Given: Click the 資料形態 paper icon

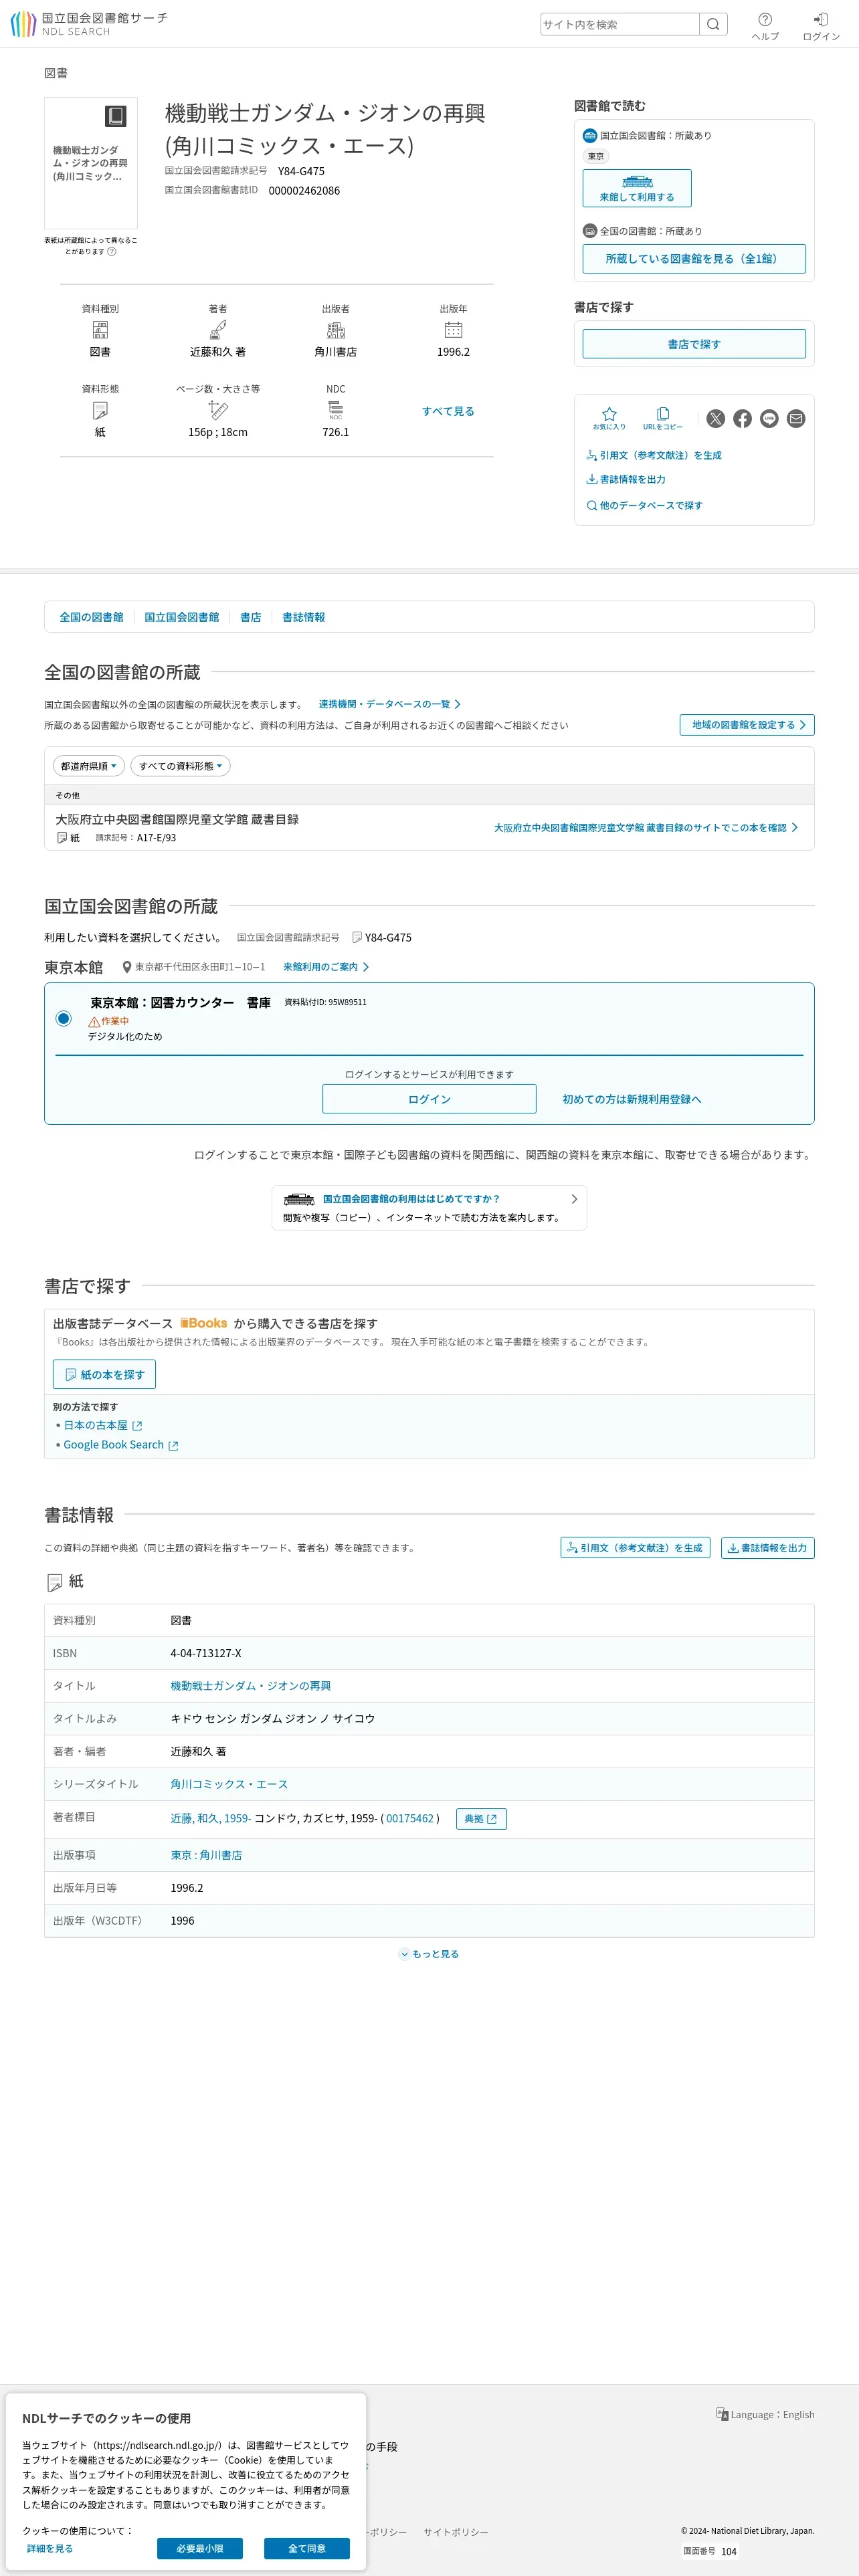Looking at the screenshot, I should tap(100, 410).
